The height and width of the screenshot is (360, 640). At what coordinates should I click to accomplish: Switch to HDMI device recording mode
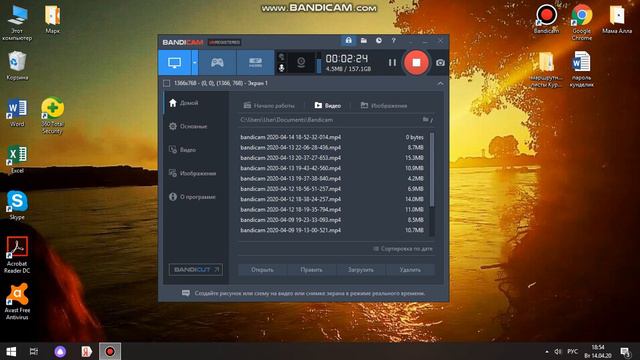[x=256, y=62]
